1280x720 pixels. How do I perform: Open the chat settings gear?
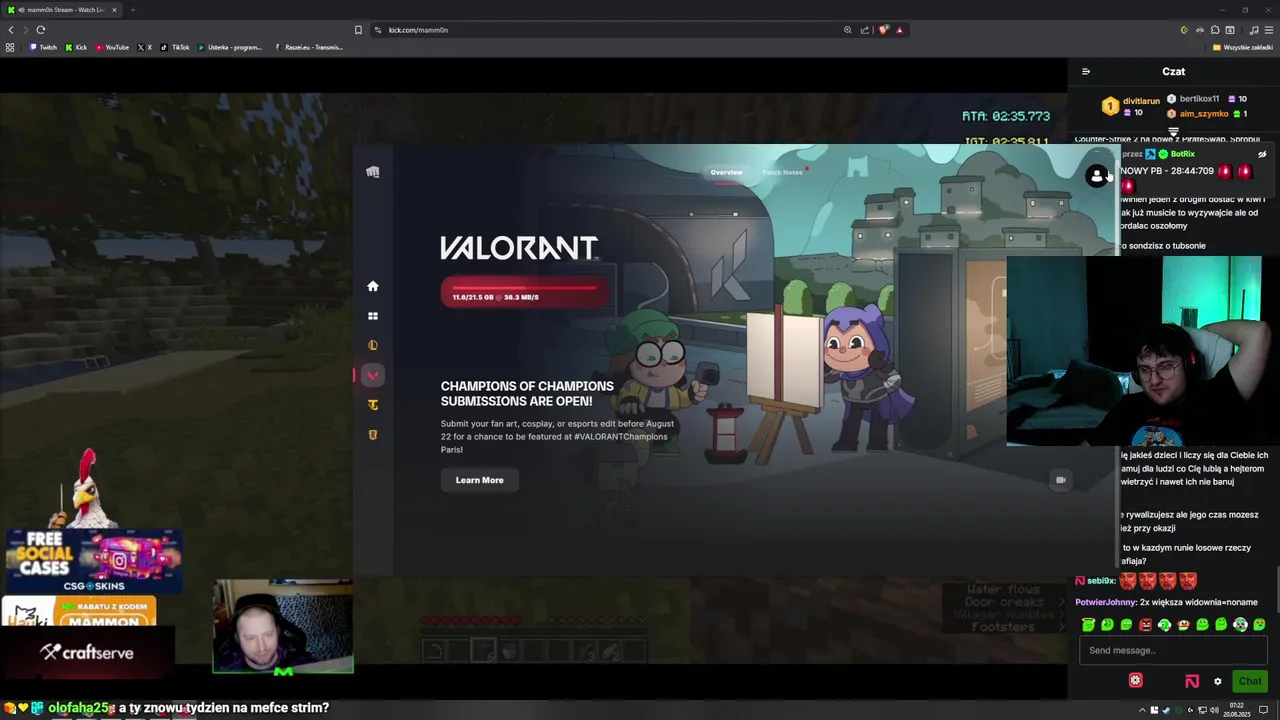[x=1217, y=681]
